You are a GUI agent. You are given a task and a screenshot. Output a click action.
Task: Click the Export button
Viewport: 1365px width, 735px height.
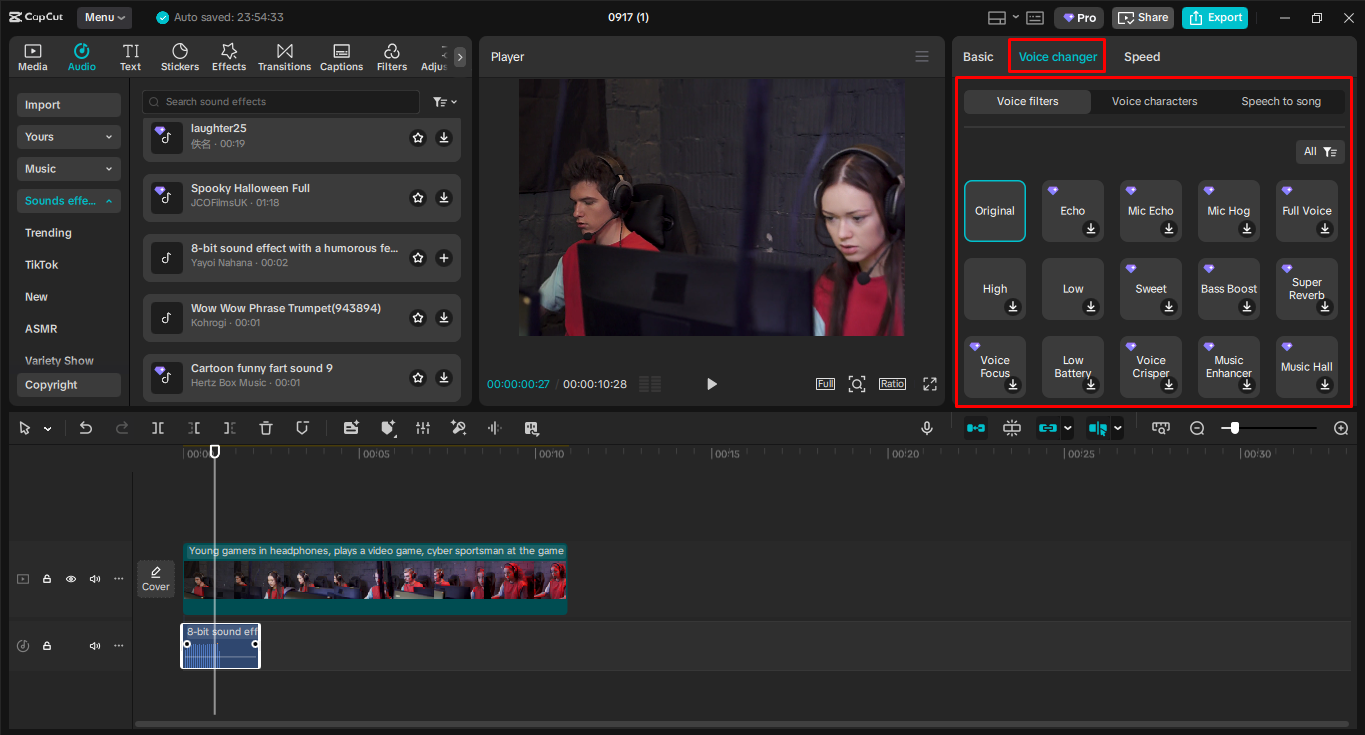1214,17
